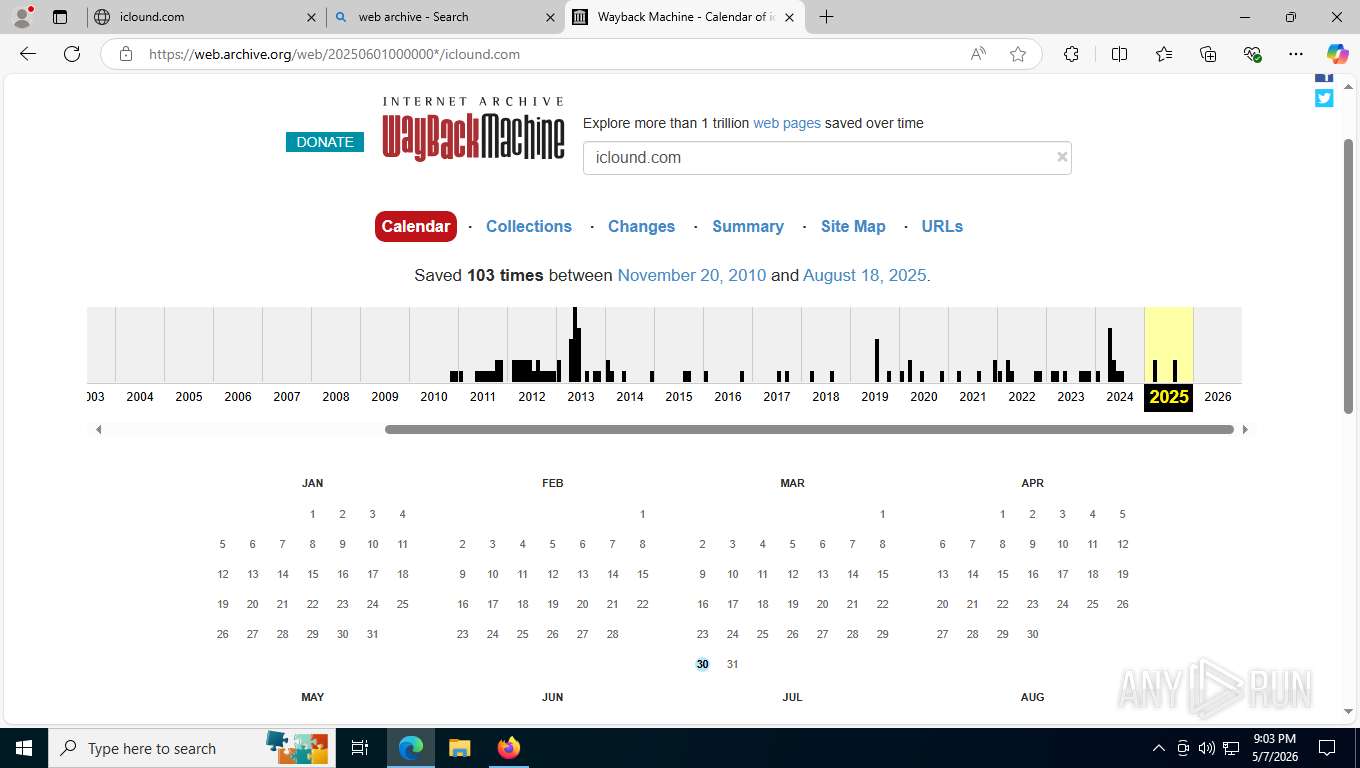Clear the Wayback search field with X
The image size is (1360, 768).
(1062, 157)
